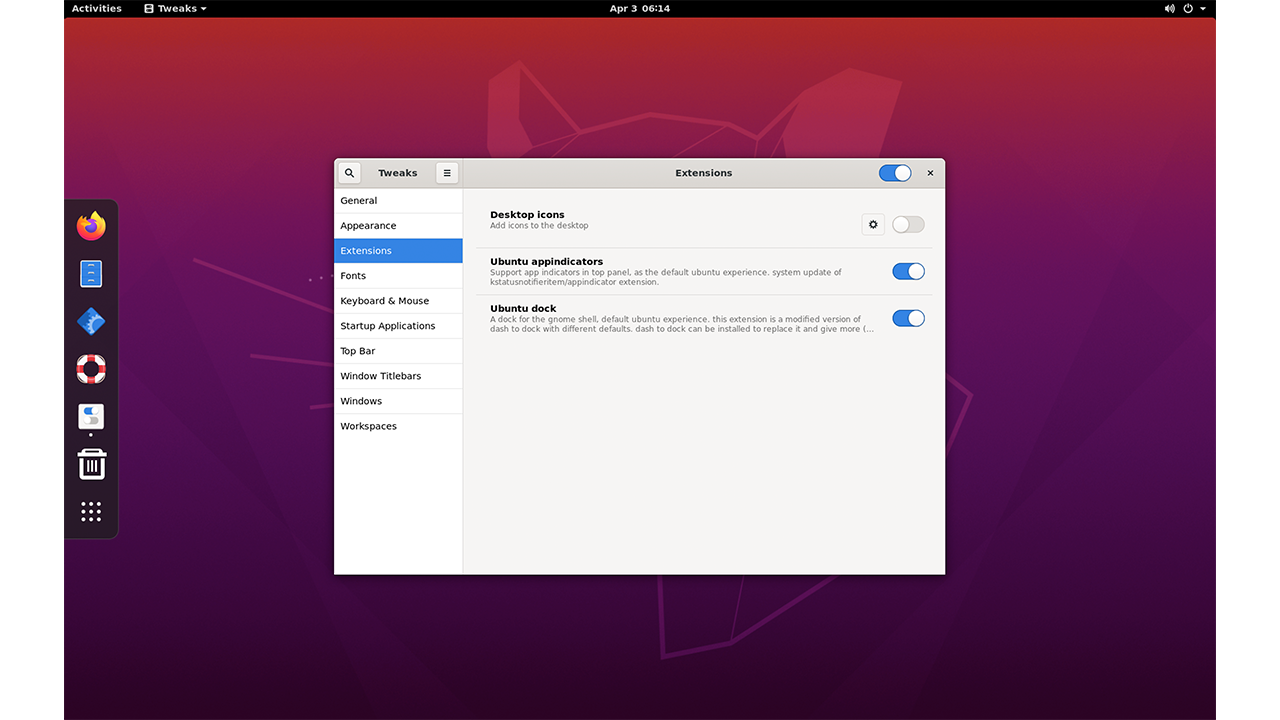Expand the Tweaks app menu in top bar

176,8
